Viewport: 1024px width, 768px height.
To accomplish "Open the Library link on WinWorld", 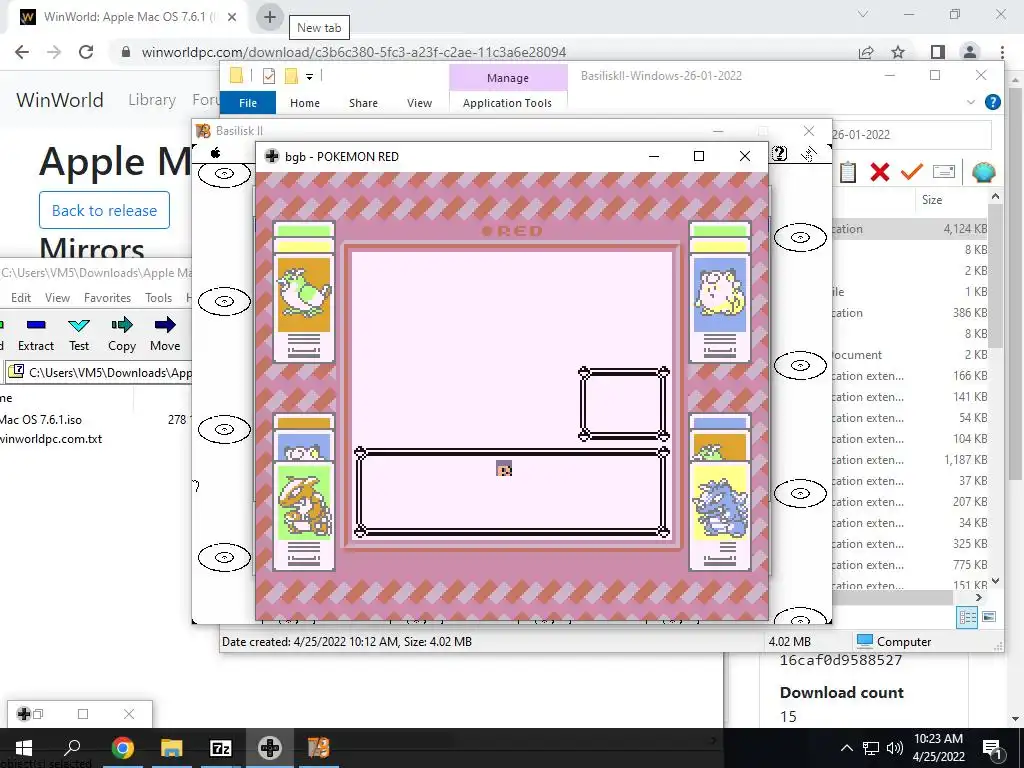I will tap(152, 100).
